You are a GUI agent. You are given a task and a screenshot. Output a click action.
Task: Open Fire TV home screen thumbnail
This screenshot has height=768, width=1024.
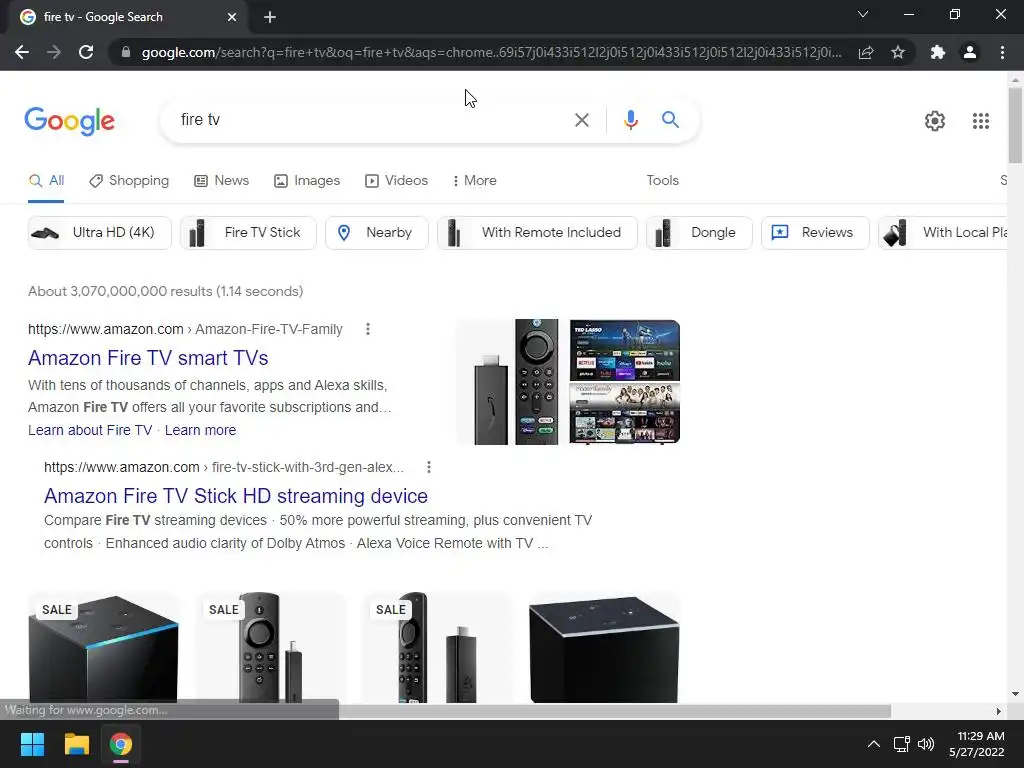pyautogui.click(x=625, y=350)
